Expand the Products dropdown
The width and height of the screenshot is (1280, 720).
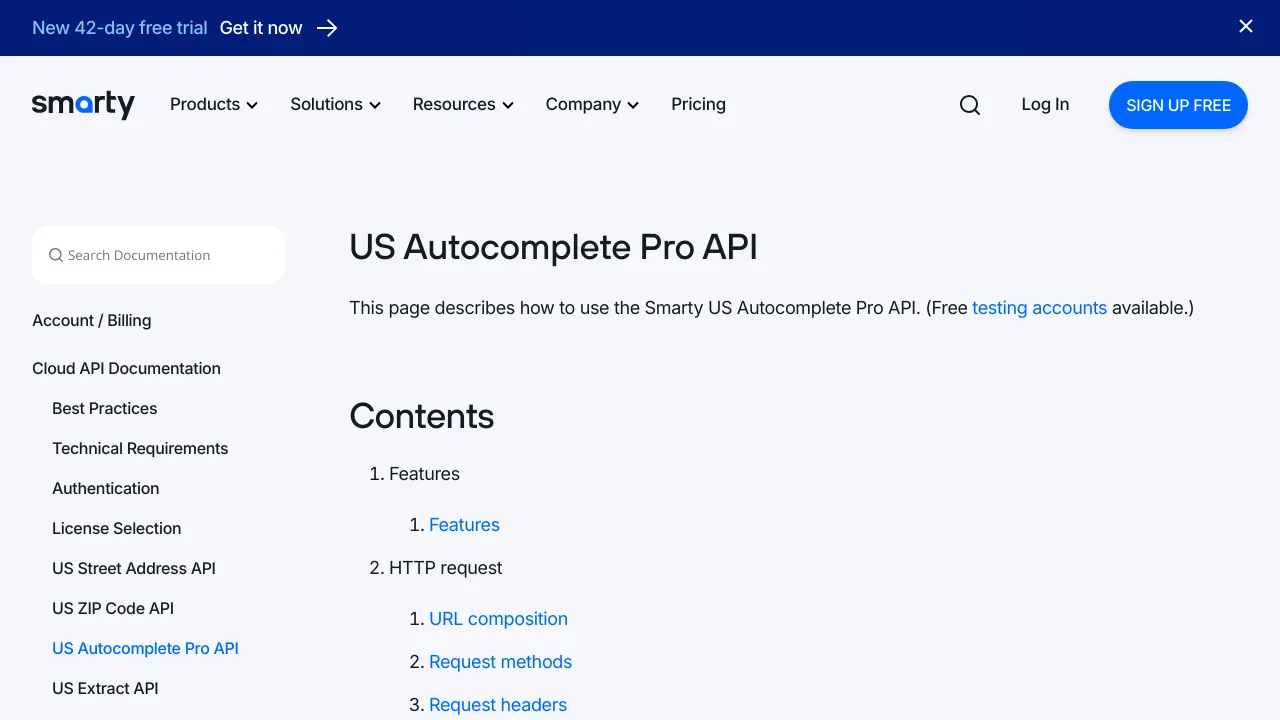[214, 104]
